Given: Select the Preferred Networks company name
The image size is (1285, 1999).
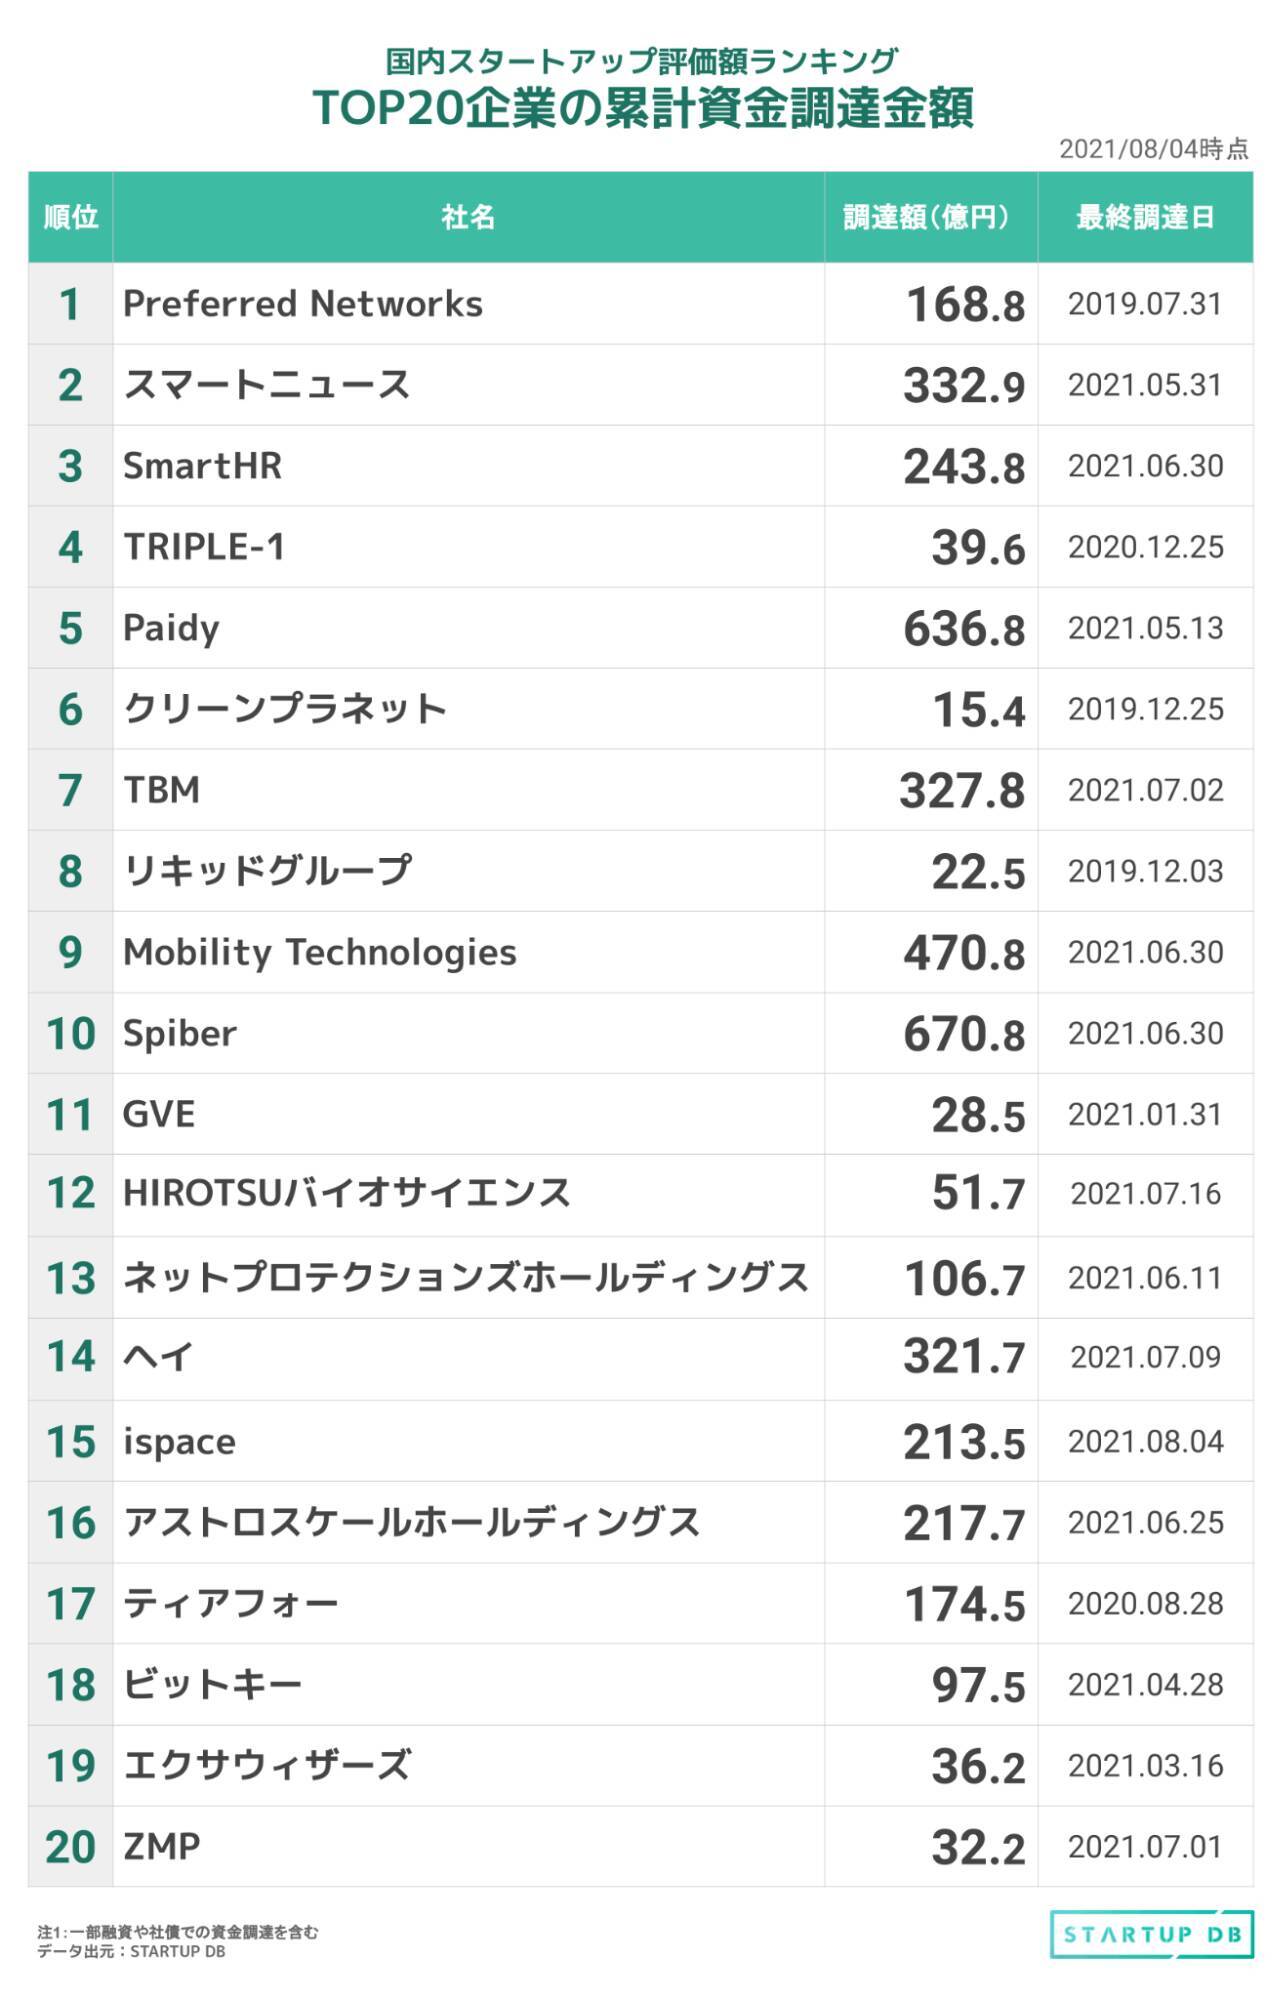Looking at the screenshot, I should point(302,304).
